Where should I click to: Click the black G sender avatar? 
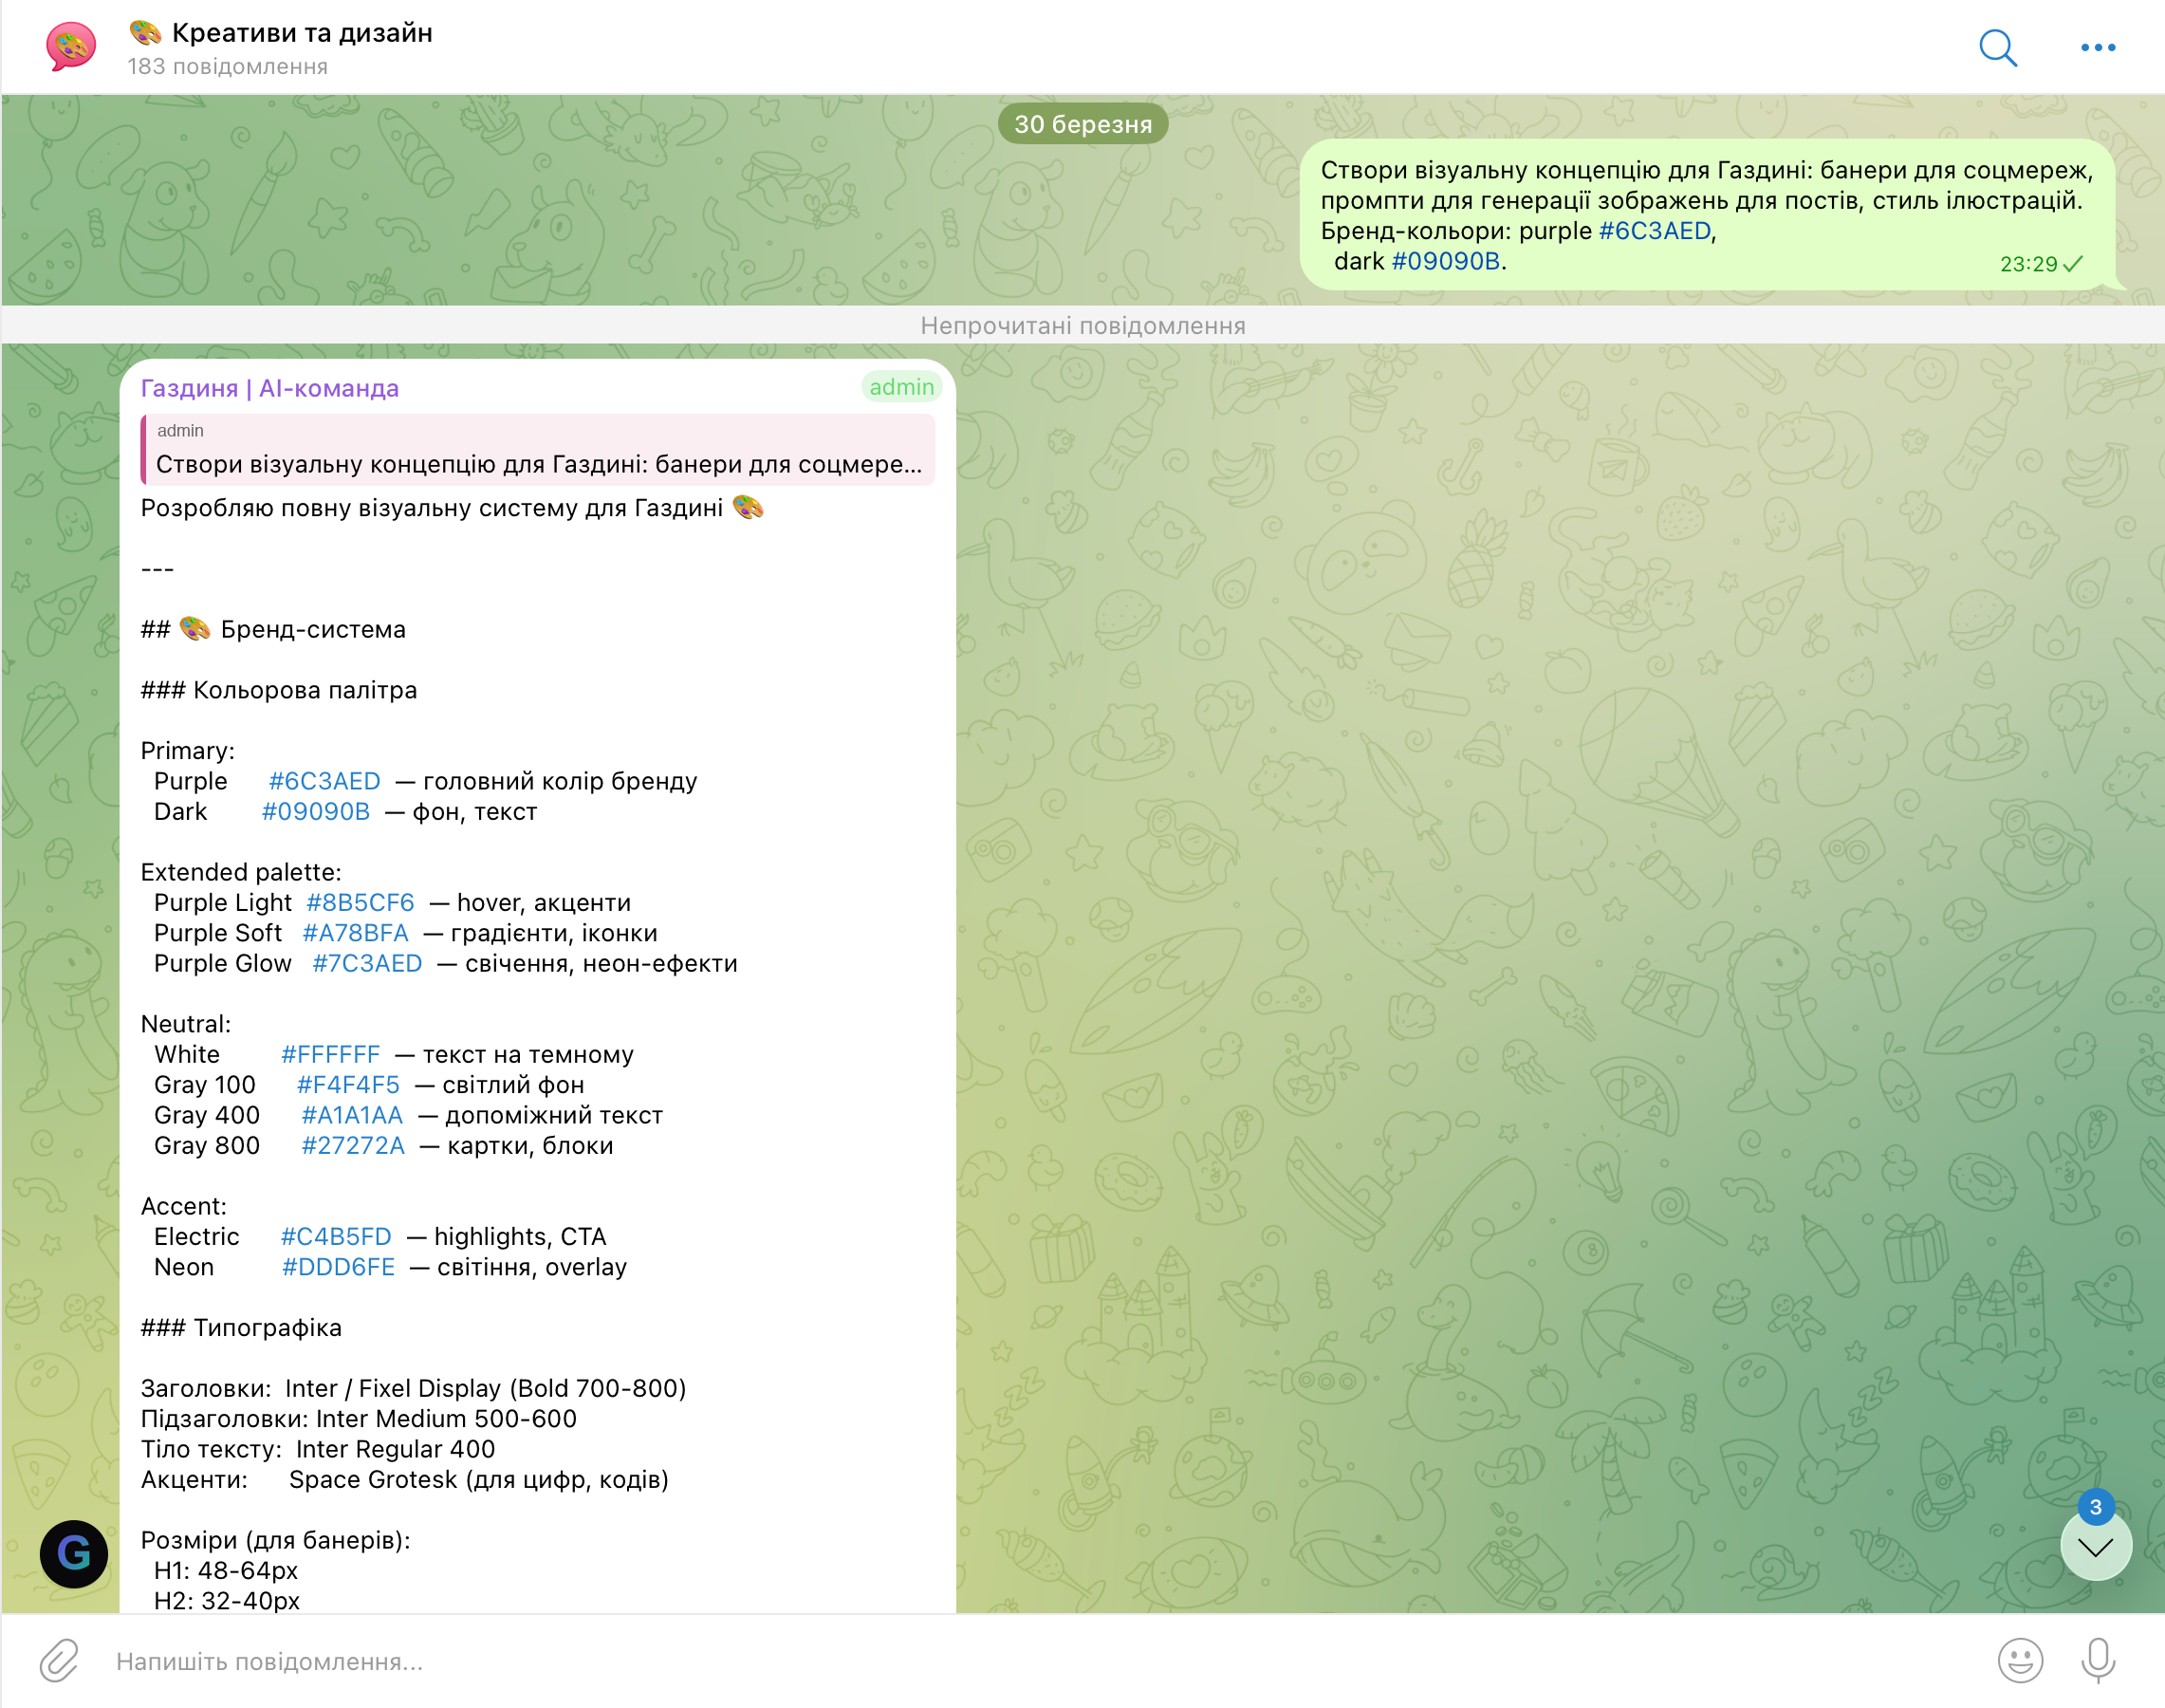[74, 1553]
